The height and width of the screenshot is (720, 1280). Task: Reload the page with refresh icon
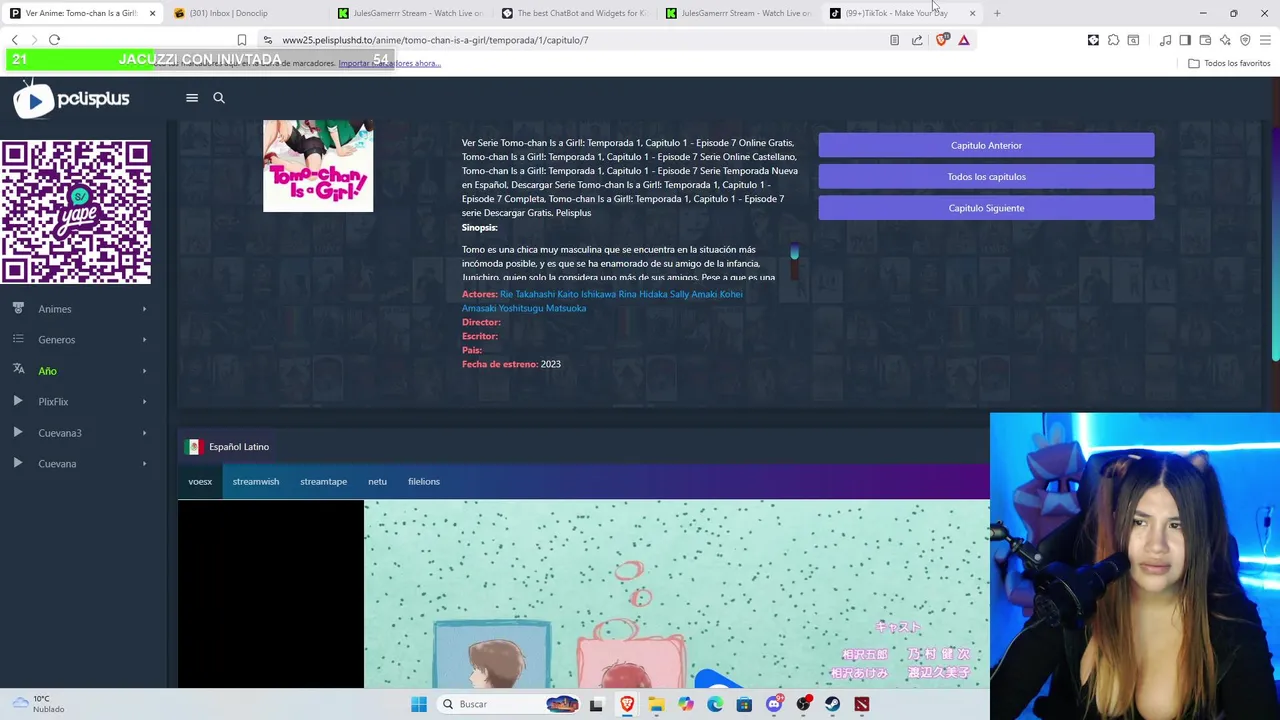[x=54, y=40]
